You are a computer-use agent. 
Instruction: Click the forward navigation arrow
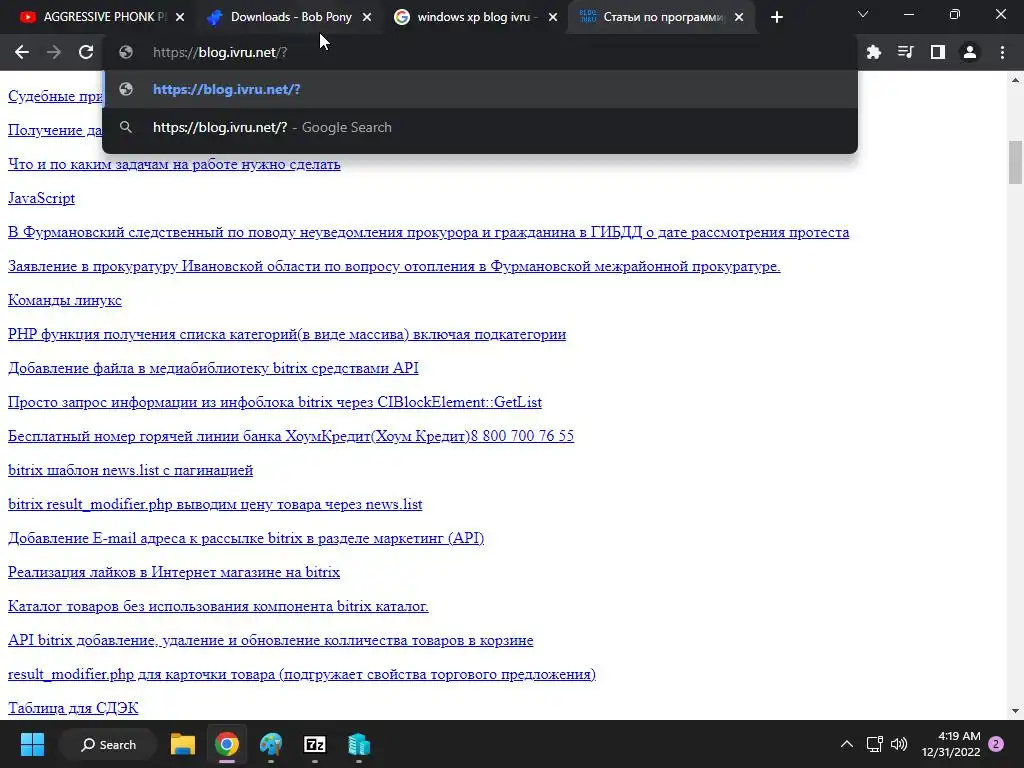tap(54, 52)
